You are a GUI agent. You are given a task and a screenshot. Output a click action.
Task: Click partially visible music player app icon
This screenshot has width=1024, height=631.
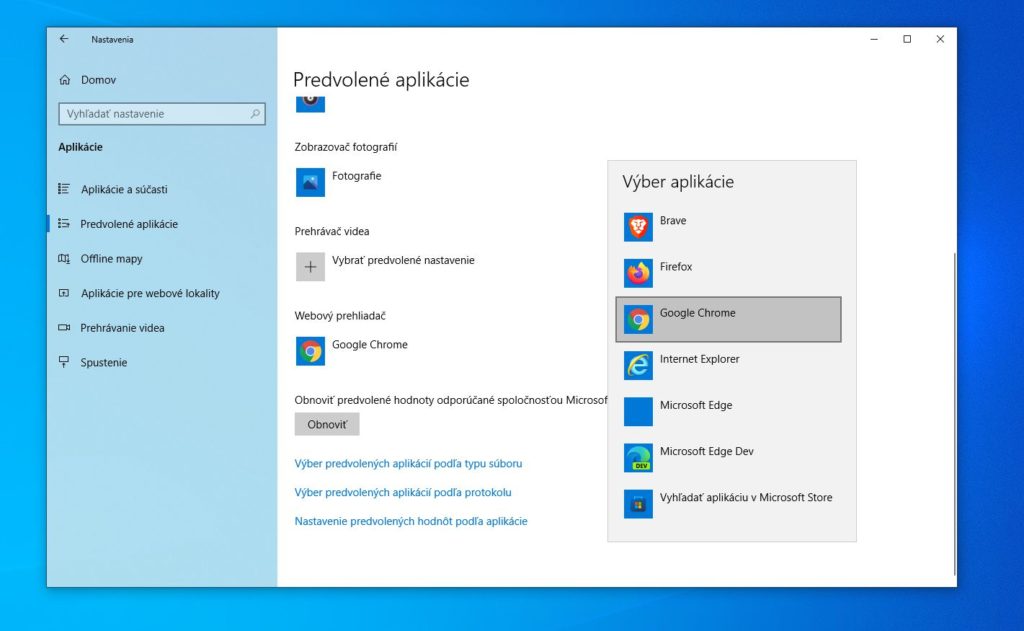pyautogui.click(x=310, y=104)
